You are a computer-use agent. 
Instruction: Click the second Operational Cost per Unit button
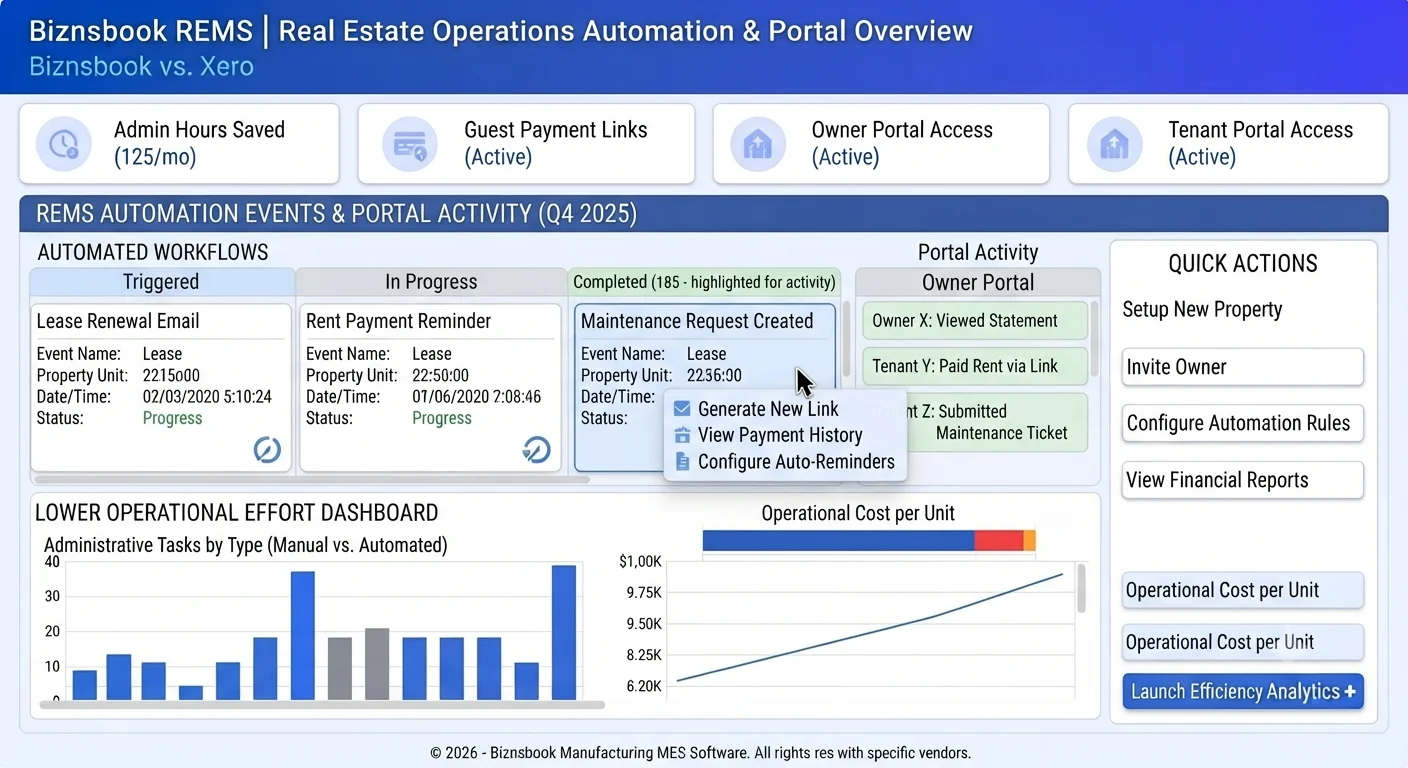pyautogui.click(x=1242, y=642)
